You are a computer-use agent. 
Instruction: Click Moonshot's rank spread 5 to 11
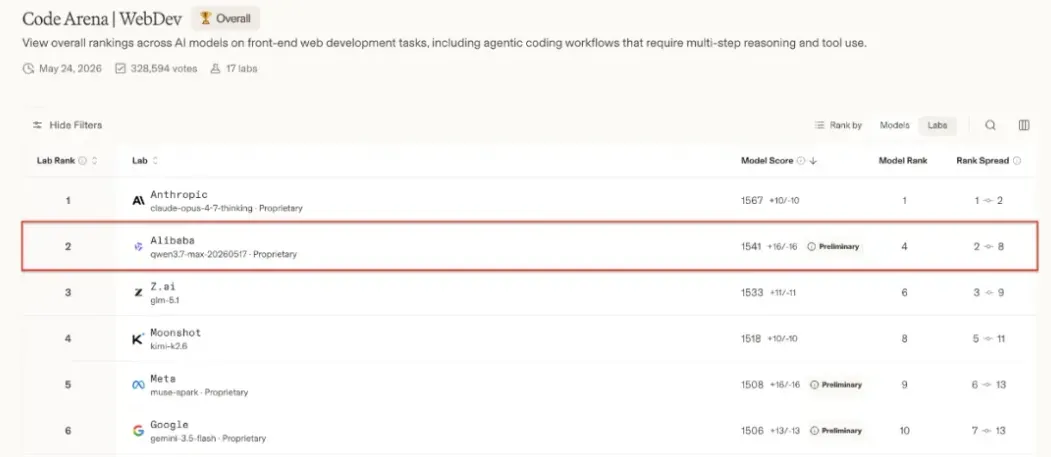point(989,338)
